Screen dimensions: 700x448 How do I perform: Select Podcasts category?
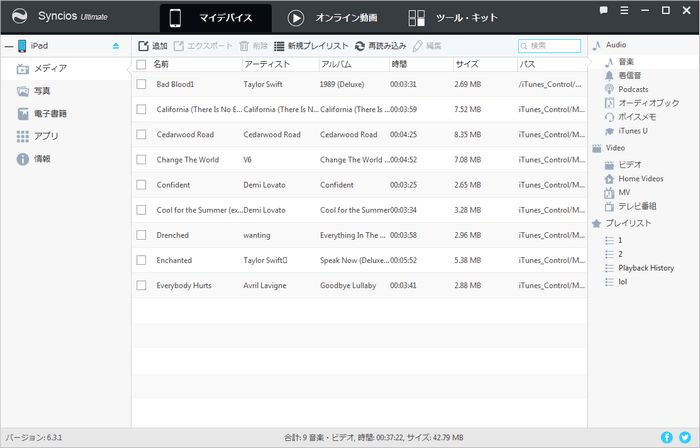[627, 89]
